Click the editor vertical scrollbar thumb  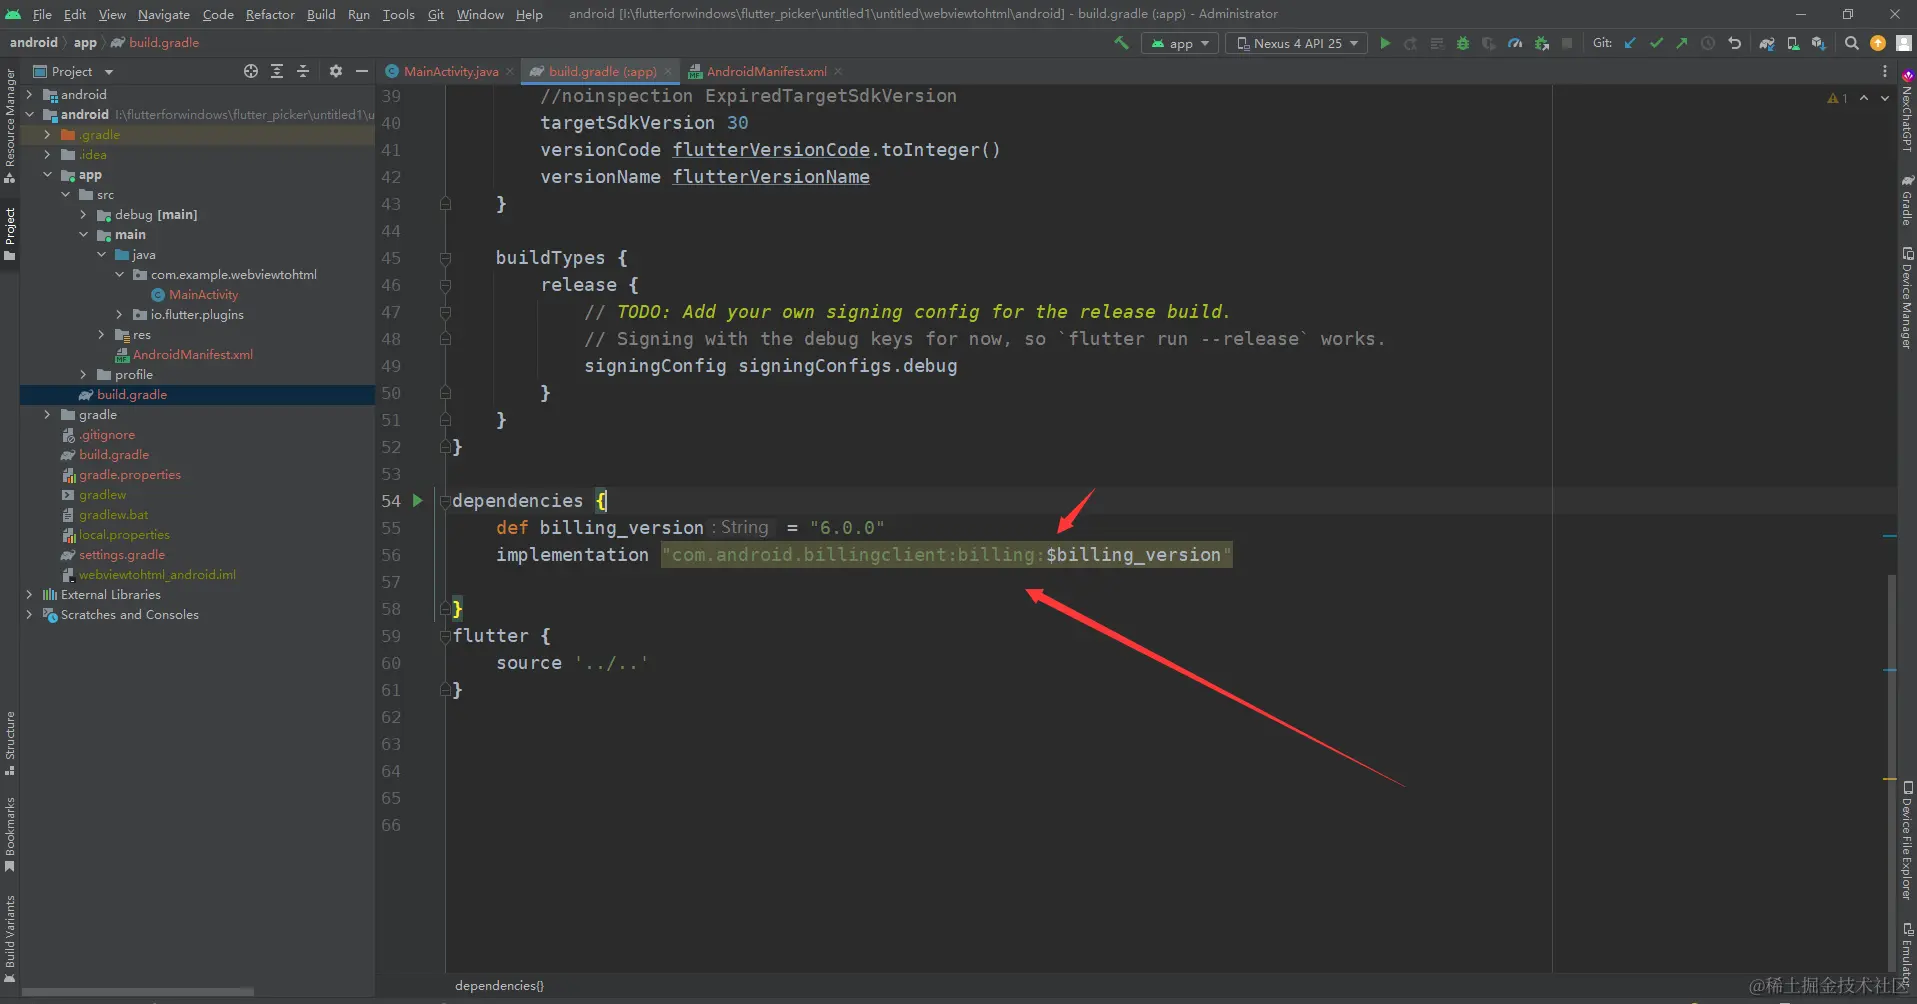coord(1891,774)
